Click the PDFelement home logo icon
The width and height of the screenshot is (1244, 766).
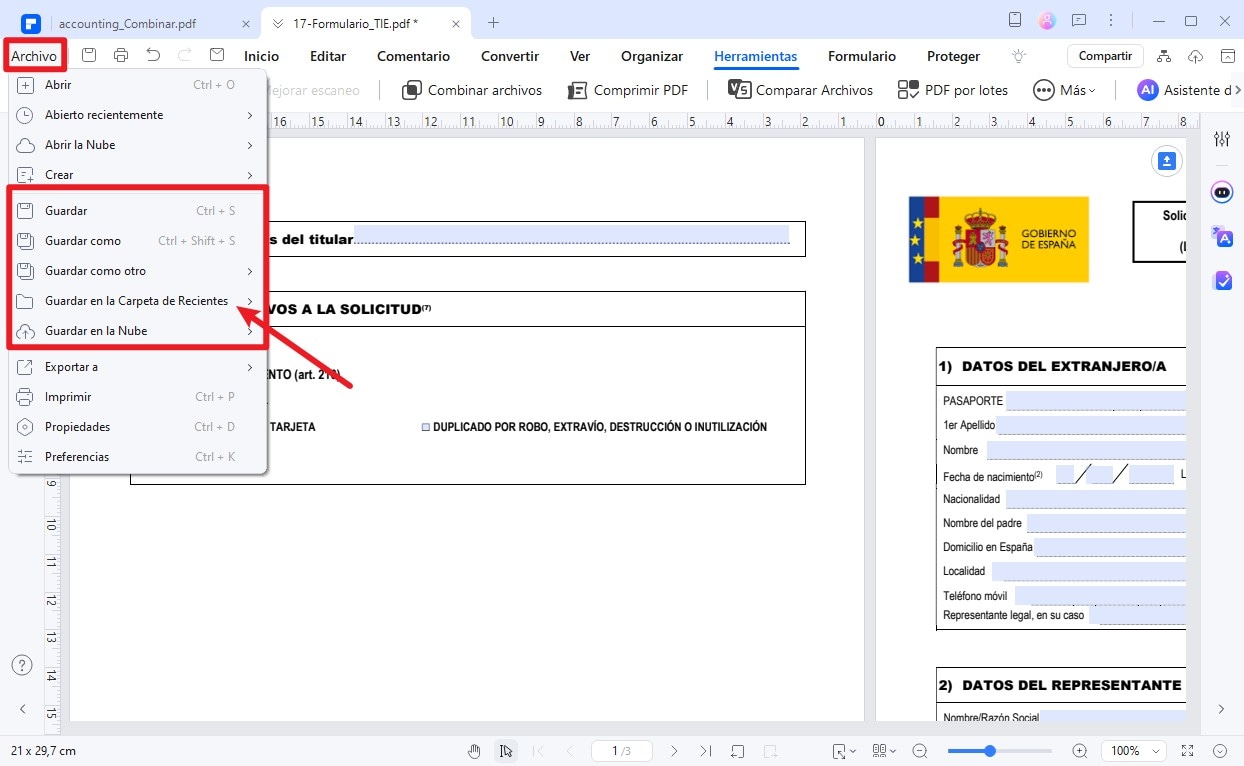tap(29, 22)
